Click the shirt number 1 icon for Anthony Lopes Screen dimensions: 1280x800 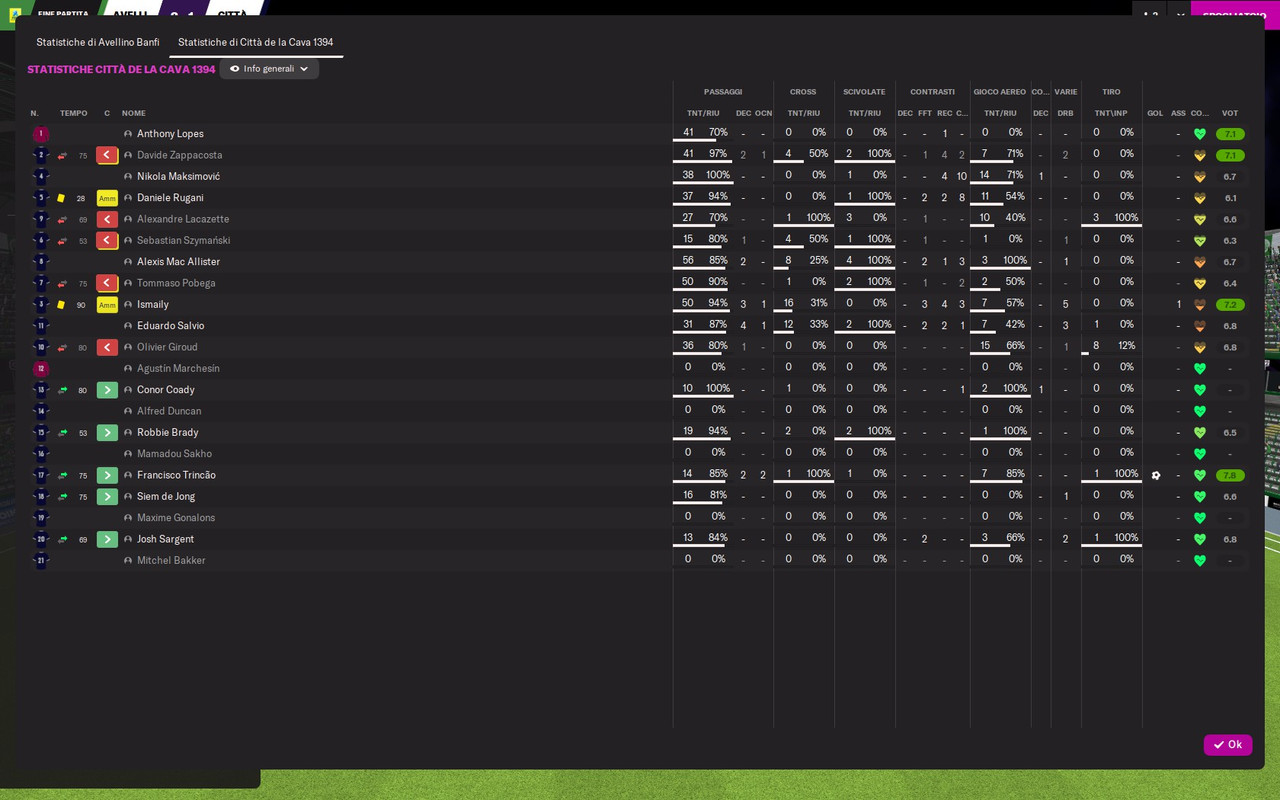41,134
